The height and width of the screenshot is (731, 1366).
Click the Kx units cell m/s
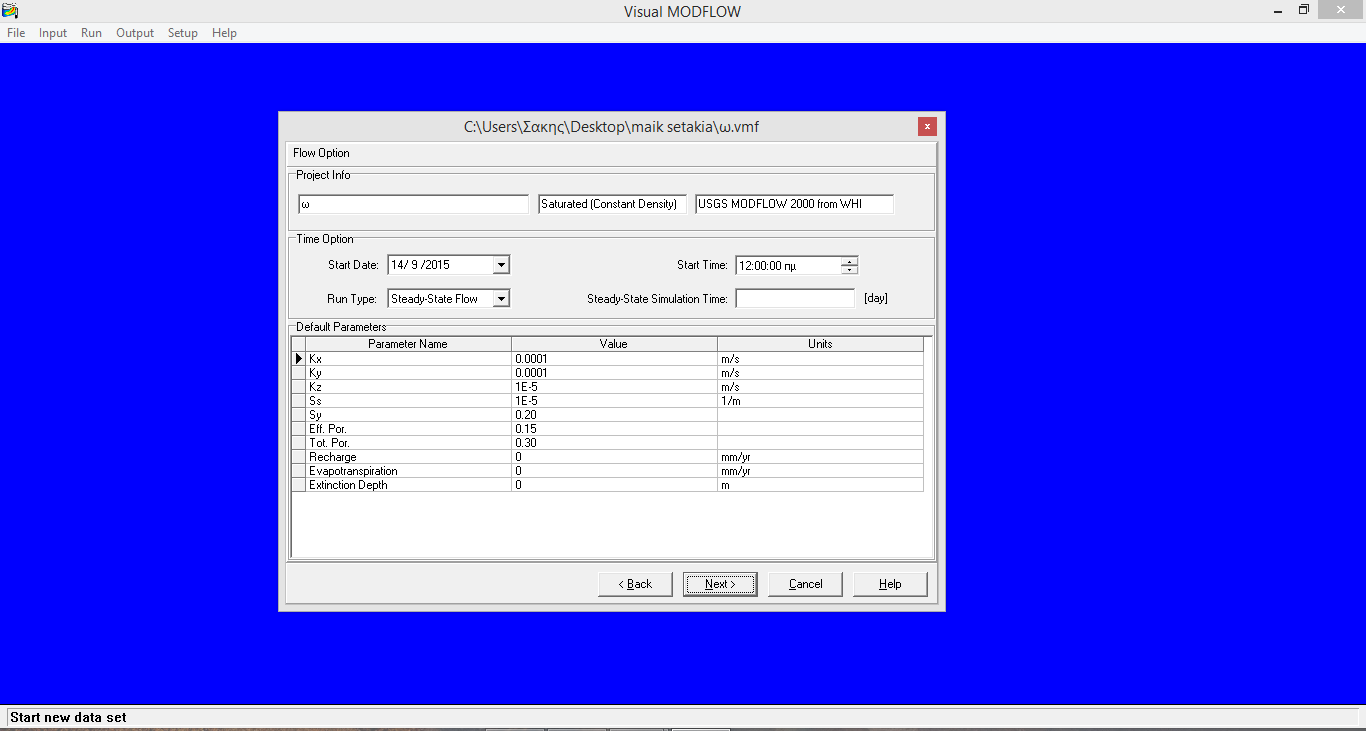(x=820, y=358)
